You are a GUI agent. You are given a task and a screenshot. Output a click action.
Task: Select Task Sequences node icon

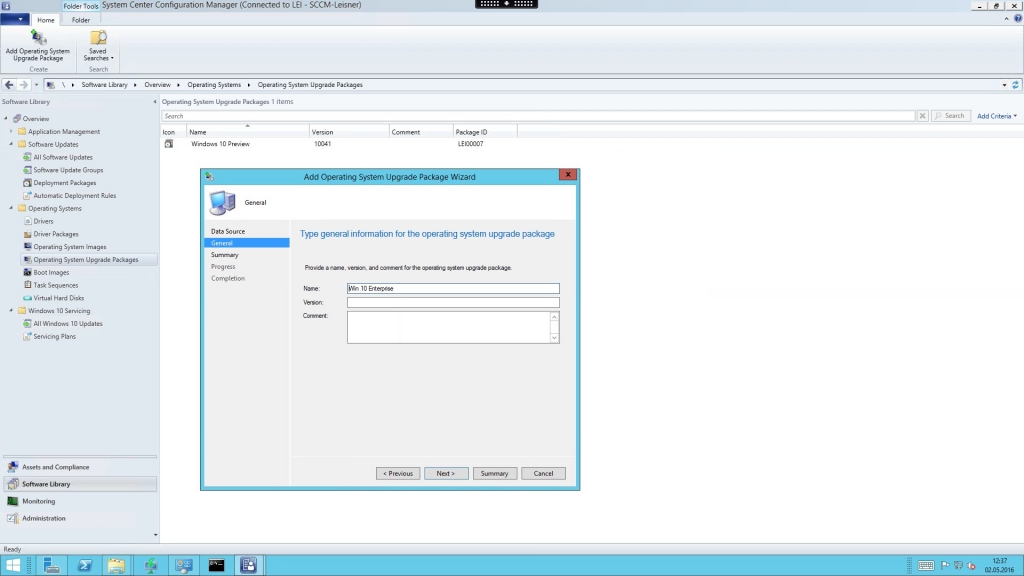pyautogui.click(x=27, y=285)
